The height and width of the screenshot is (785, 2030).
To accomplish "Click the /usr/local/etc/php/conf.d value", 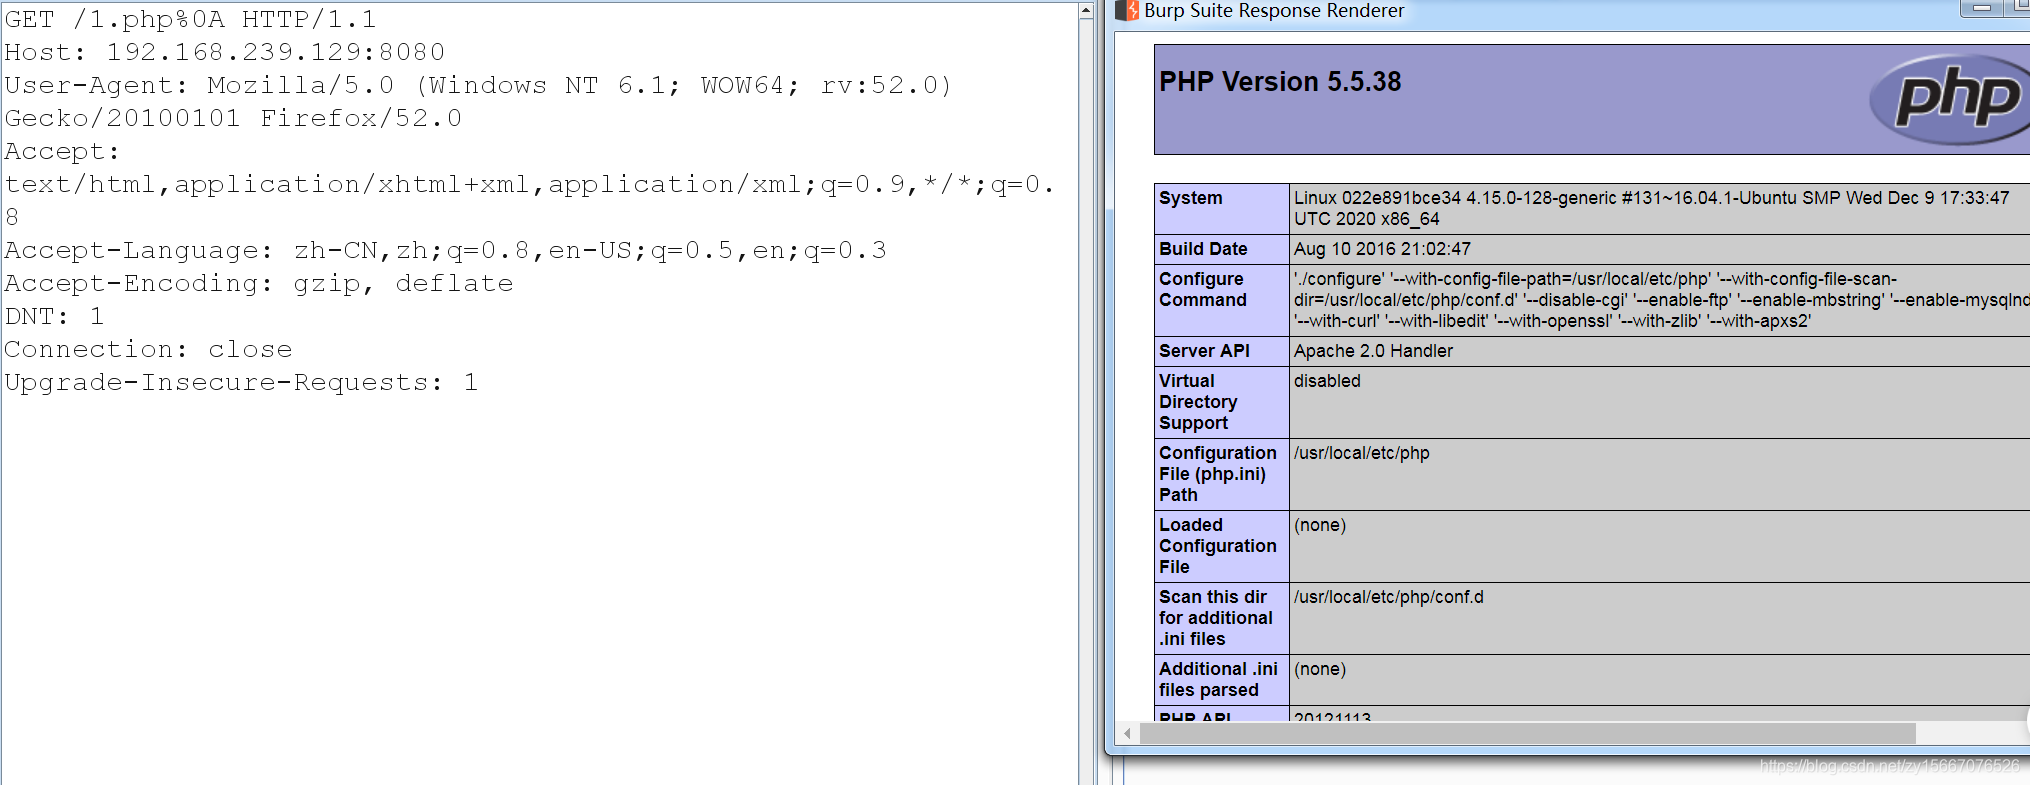I will tap(1389, 597).
